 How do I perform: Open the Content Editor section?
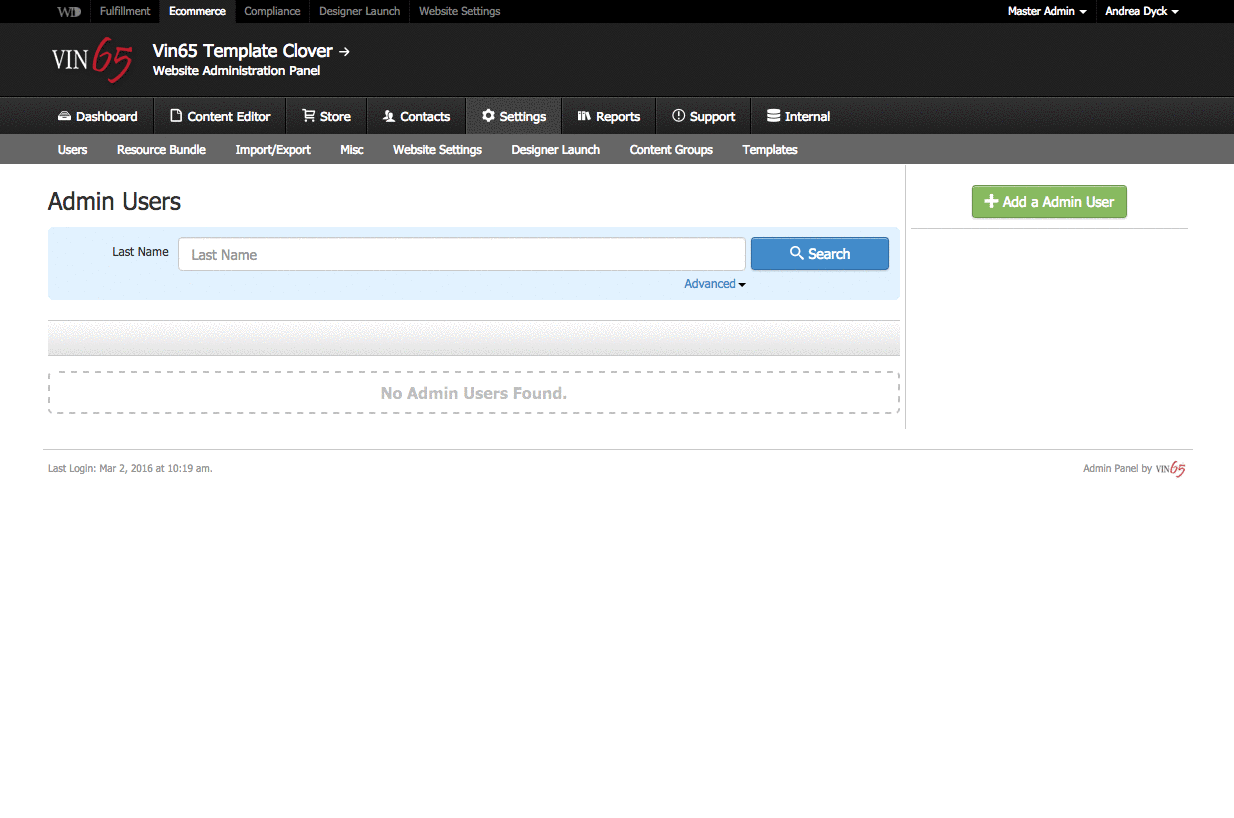pyautogui.click(x=219, y=116)
